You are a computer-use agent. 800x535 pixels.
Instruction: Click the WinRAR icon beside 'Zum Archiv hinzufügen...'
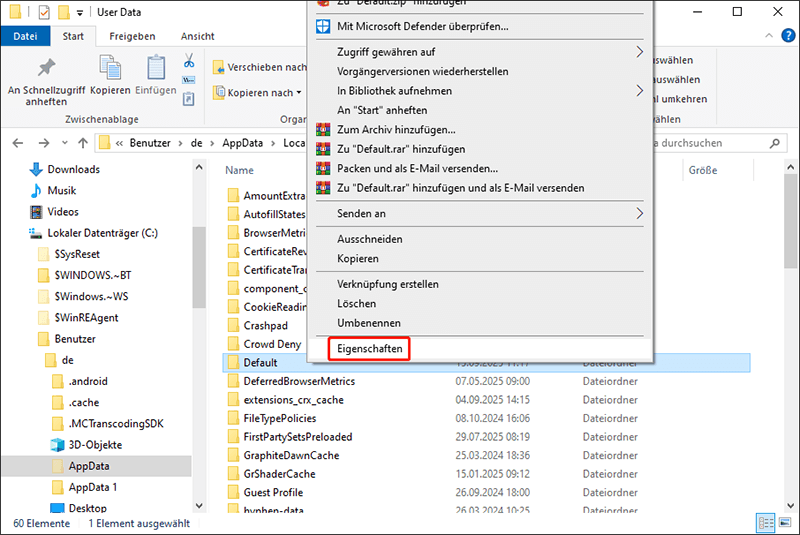[323, 130]
